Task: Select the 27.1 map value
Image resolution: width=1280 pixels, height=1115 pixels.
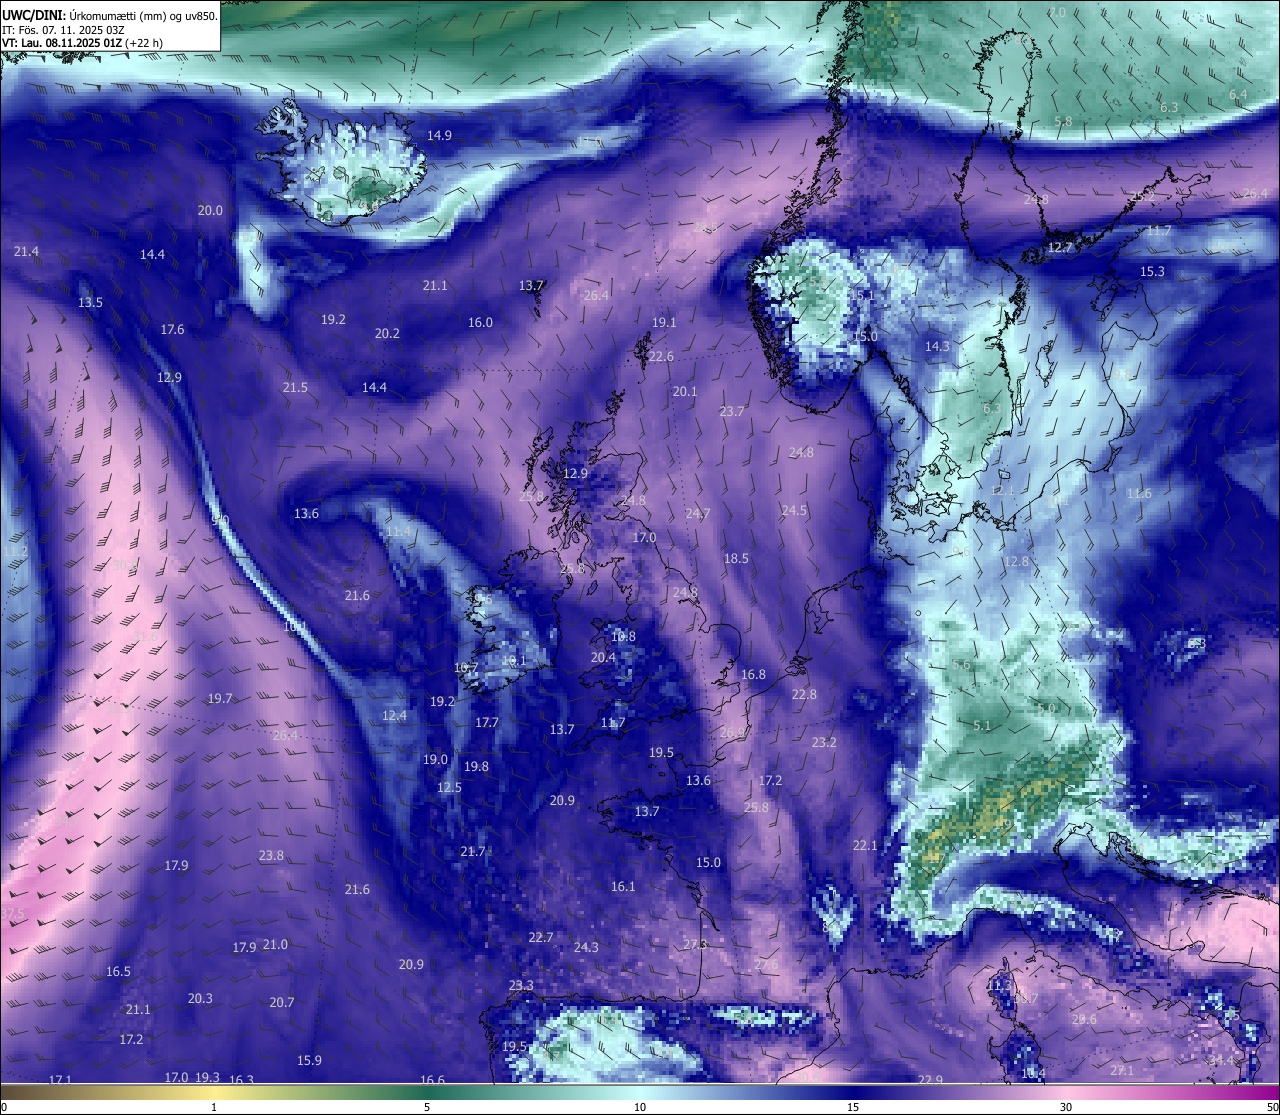Action: click(x=1122, y=1070)
